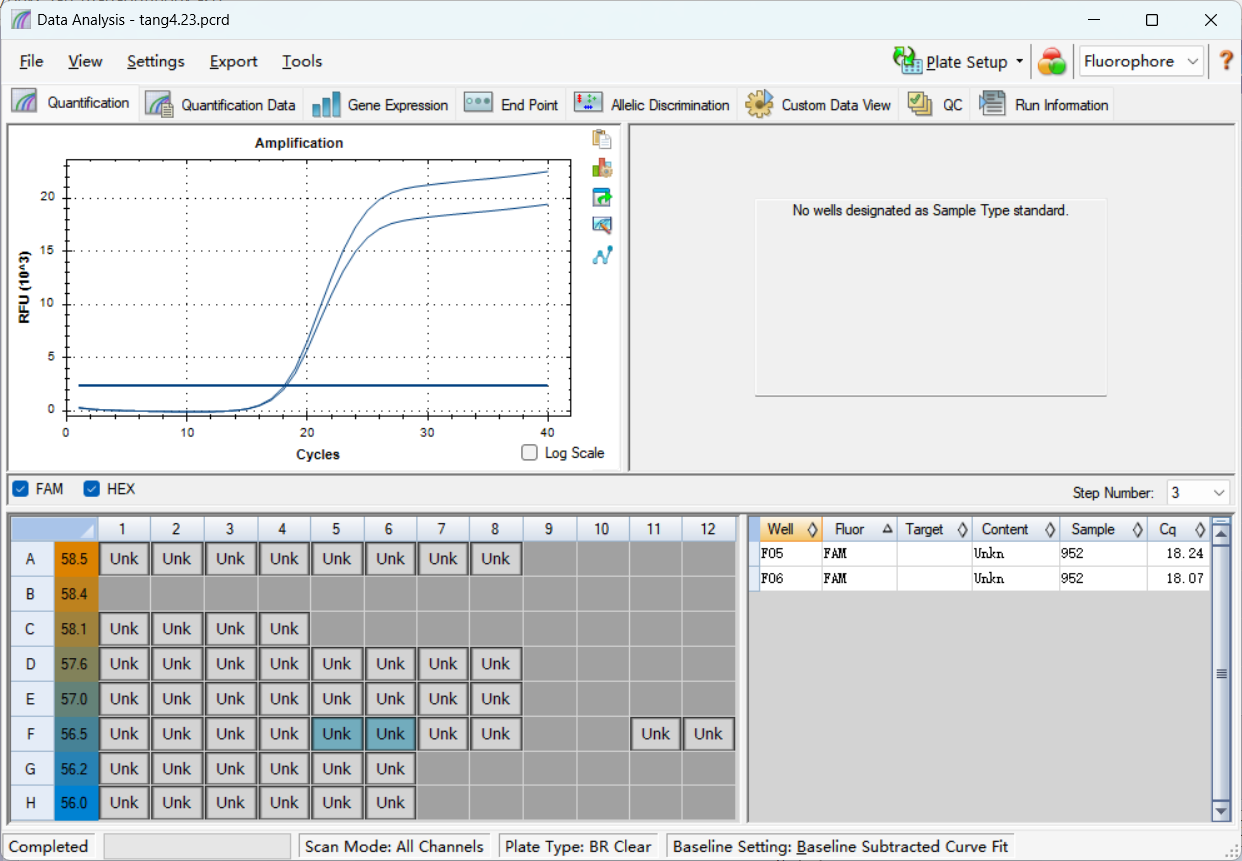Image resolution: width=1242 pixels, height=861 pixels.
Task: Select plate column 12 header
Action: point(708,529)
